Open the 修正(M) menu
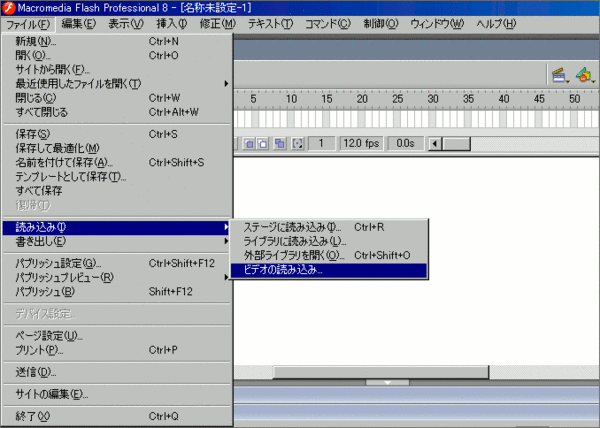This screenshot has height=428, width=600. [217, 24]
